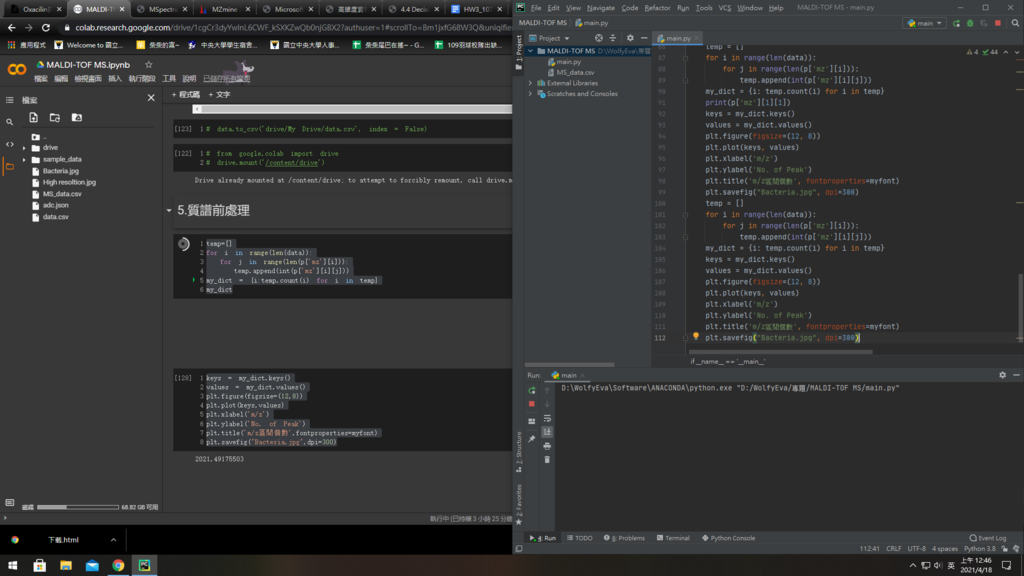Expand the sample_data folder in Colab

(x=24, y=159)
